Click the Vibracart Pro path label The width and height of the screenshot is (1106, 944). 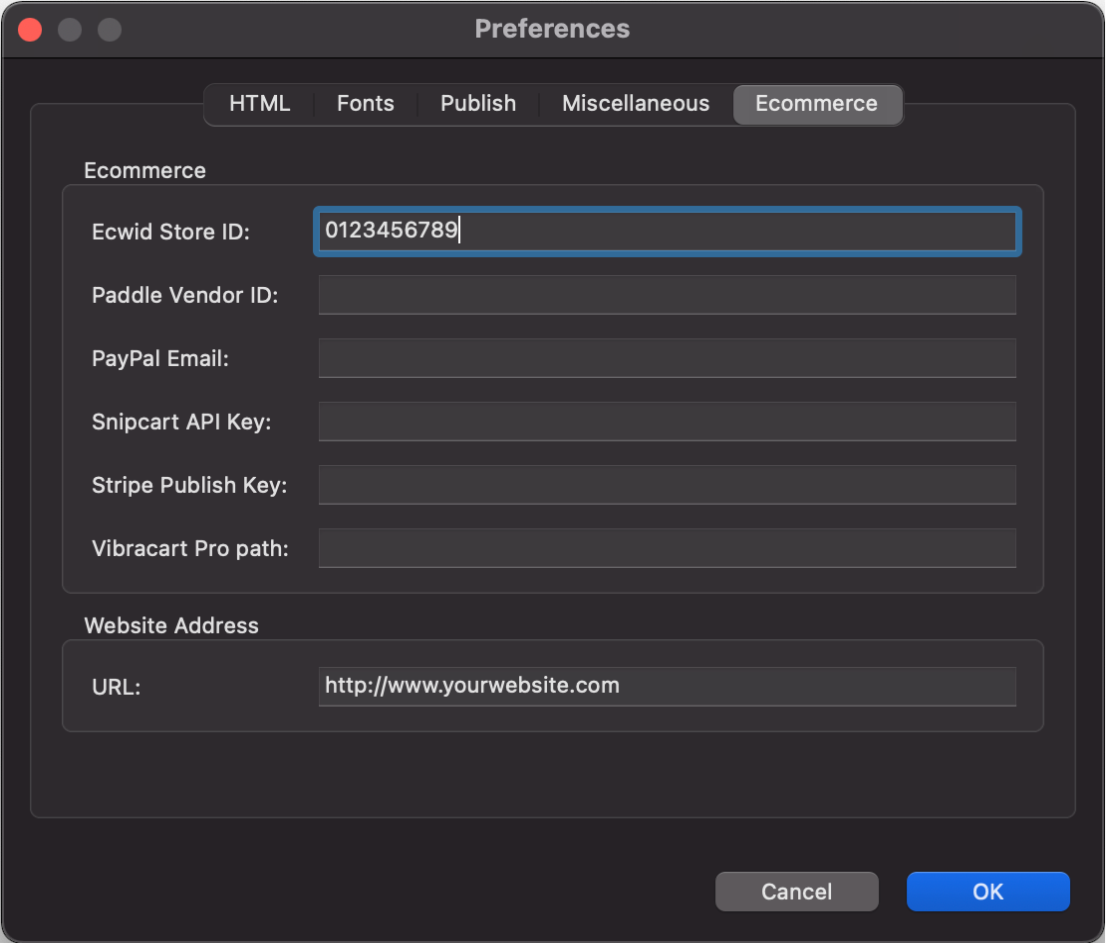[190, 548]
